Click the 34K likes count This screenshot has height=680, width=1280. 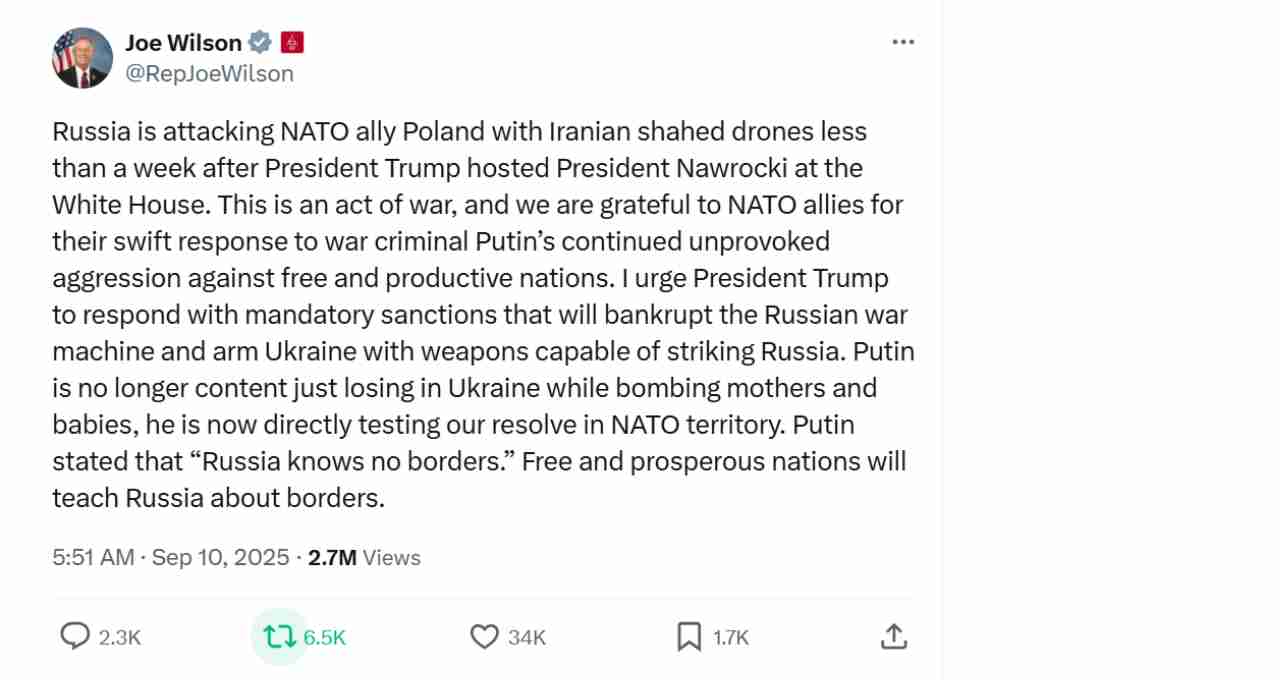pyautogui.click(x=526, y=637)
